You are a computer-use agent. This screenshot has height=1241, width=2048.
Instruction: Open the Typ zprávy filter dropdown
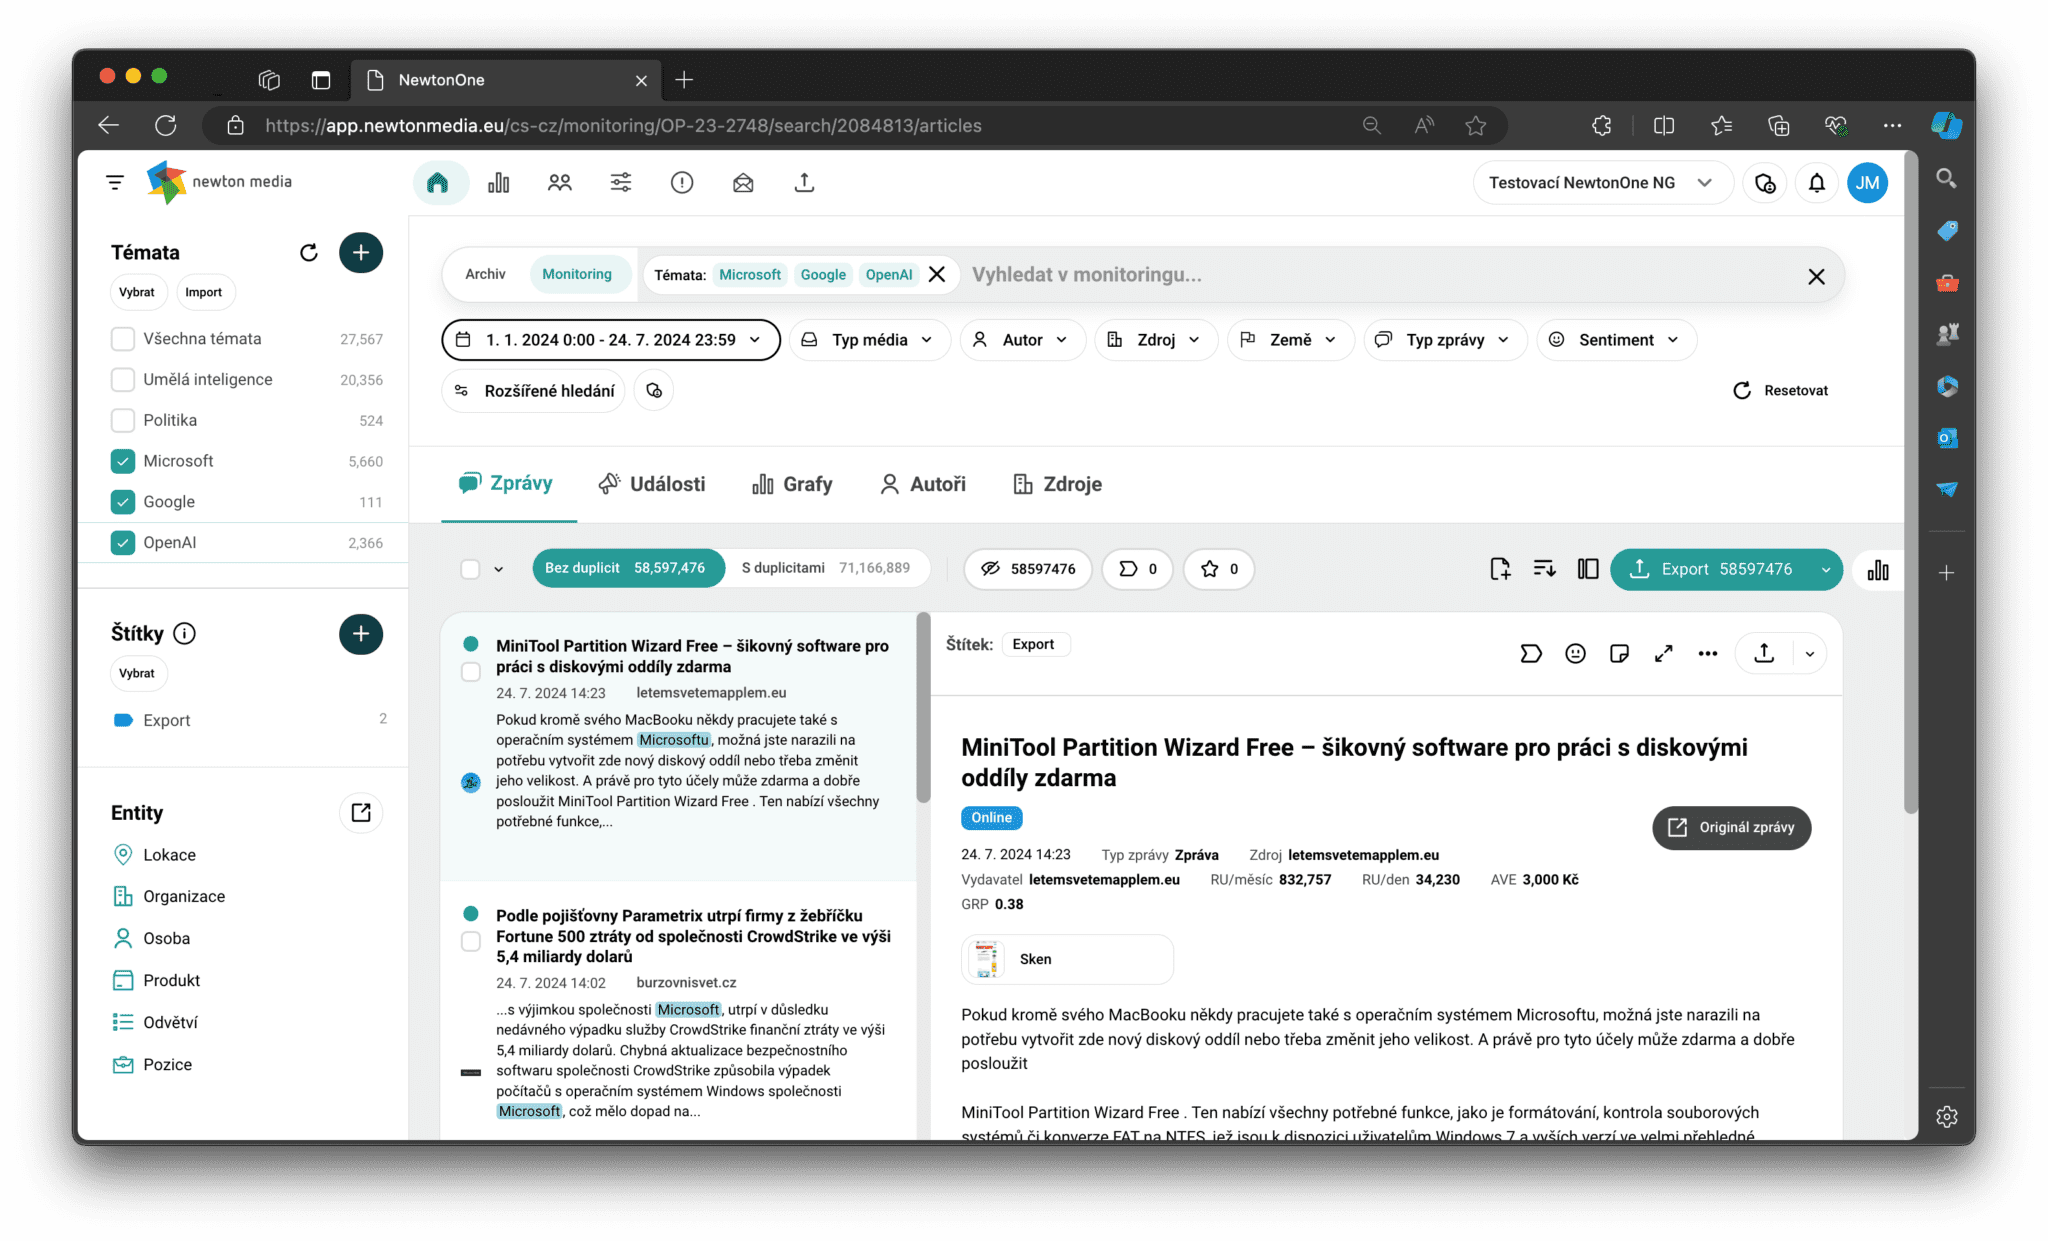tap(1445, 340)
